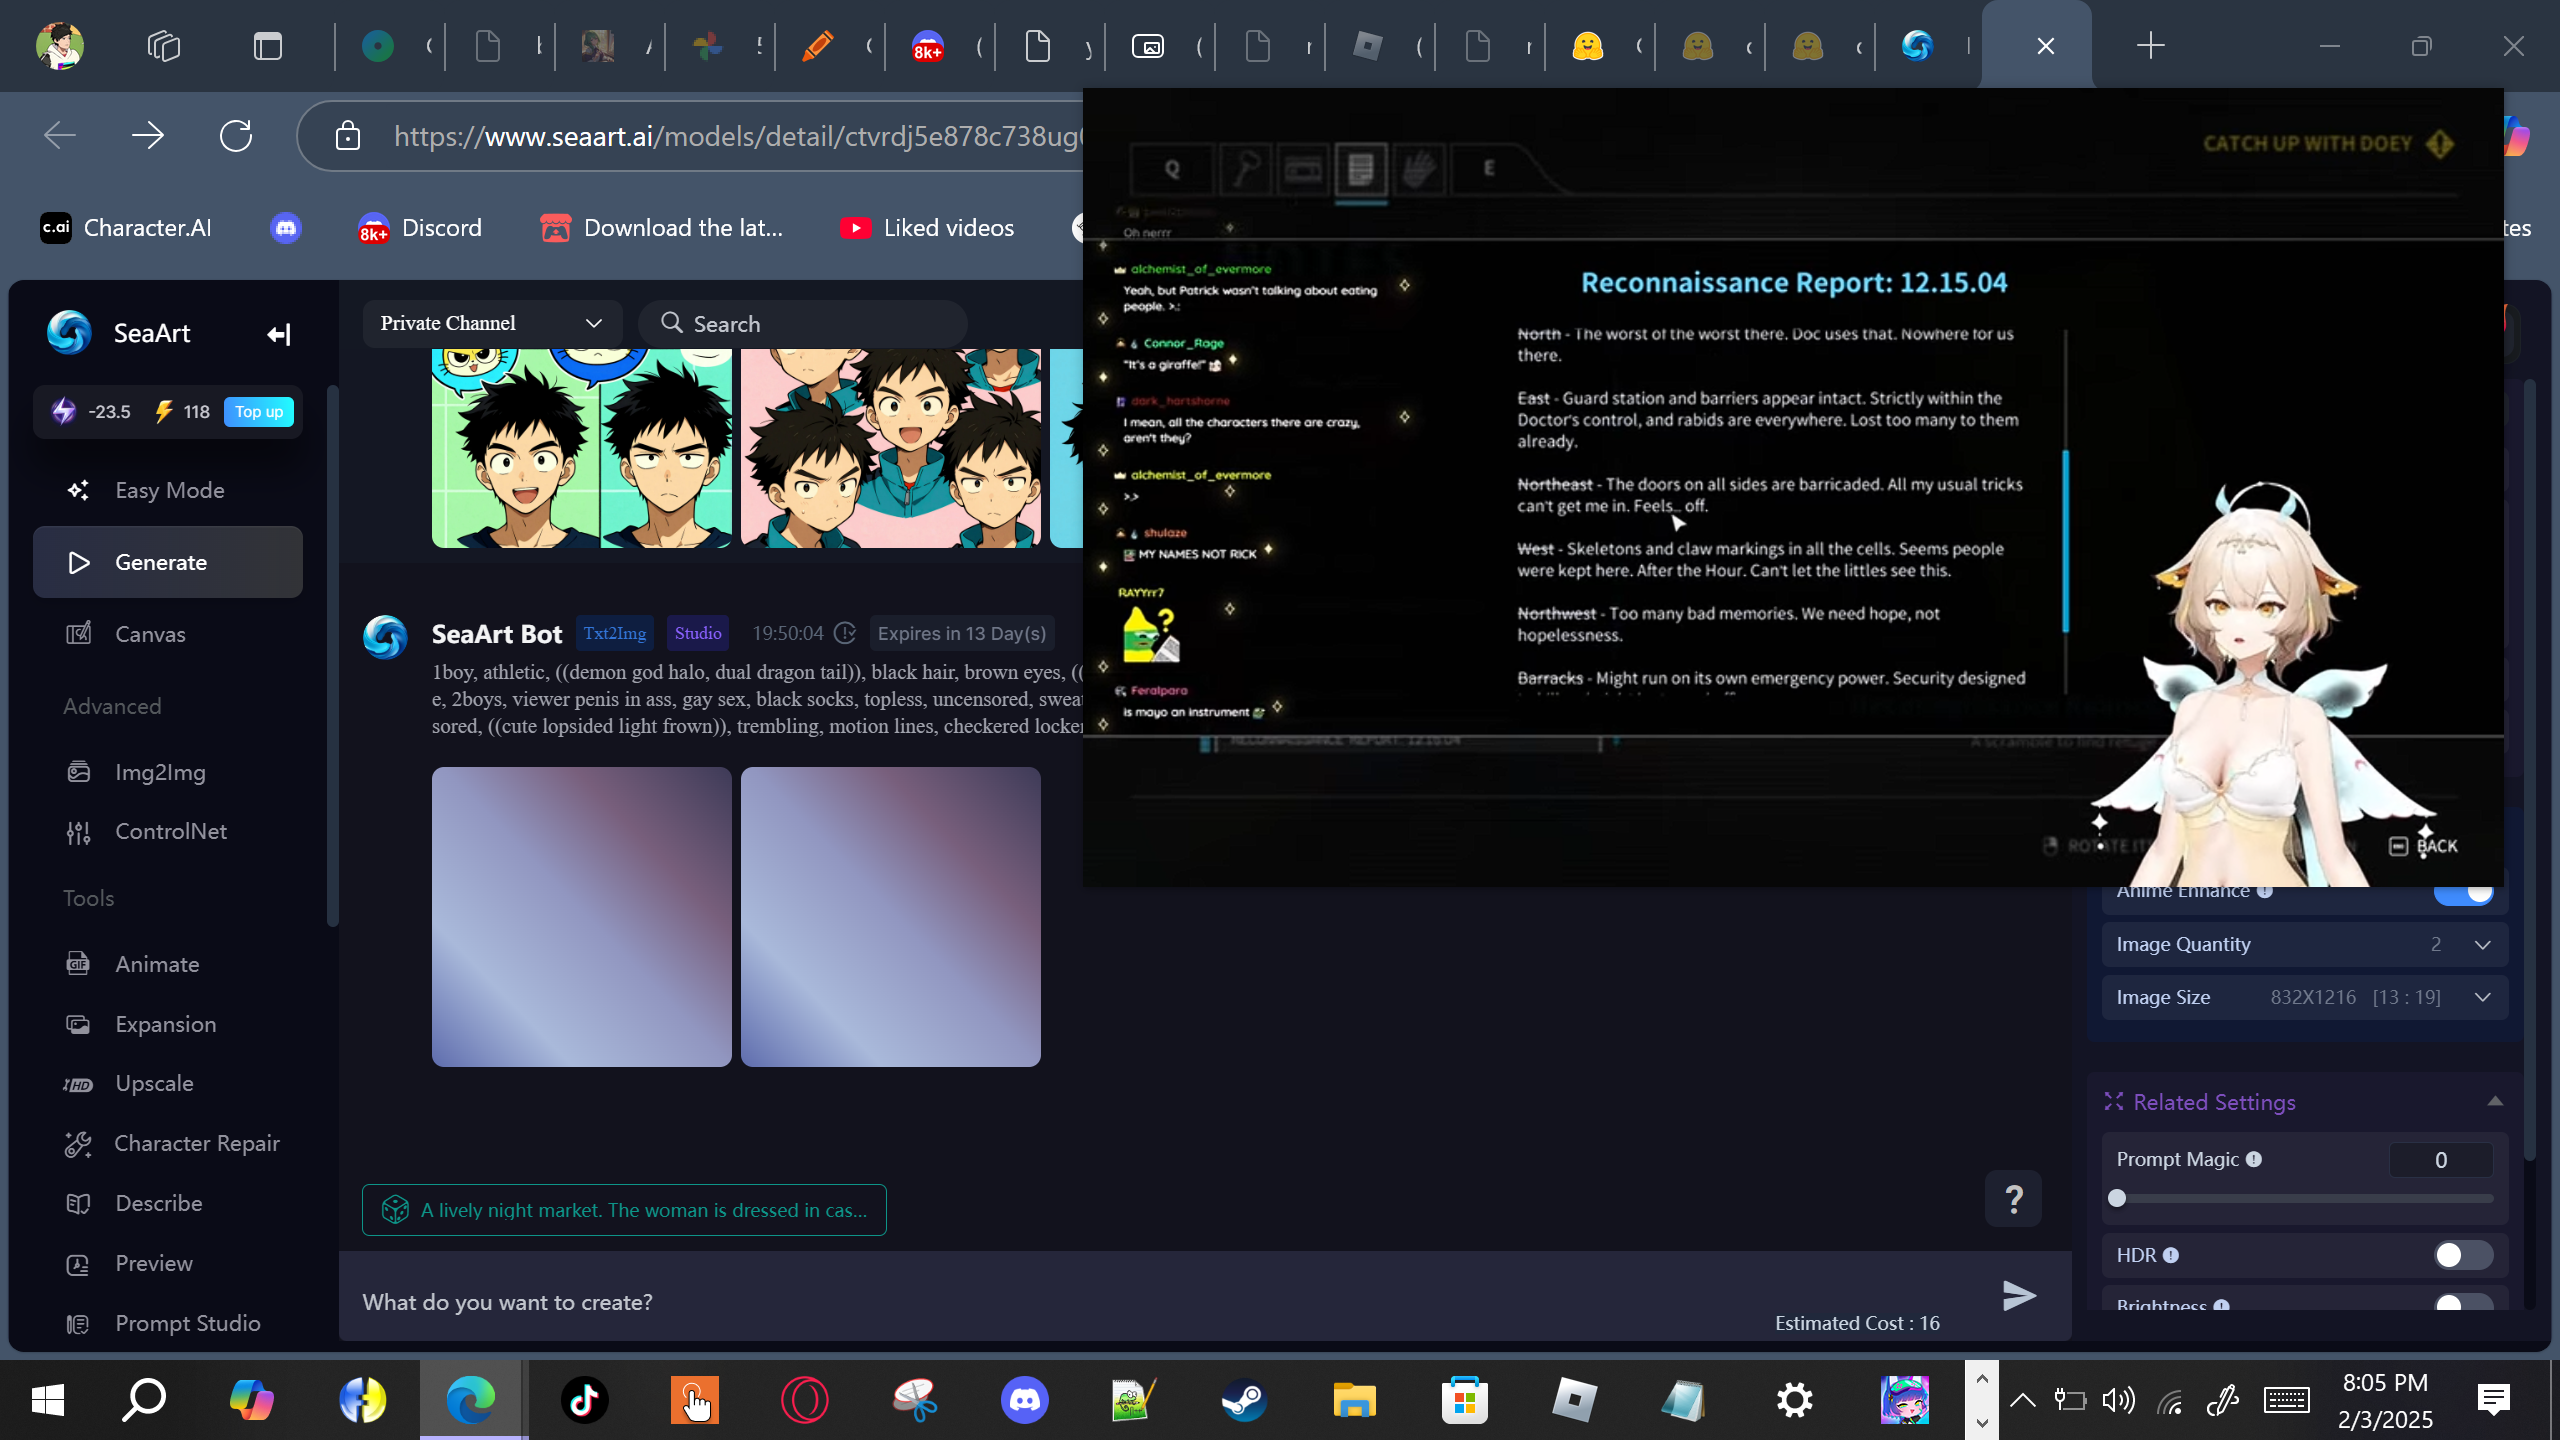Open the Private Channel dropdown
This screenshot has width=2560, height=1440.
coord(491,323)
